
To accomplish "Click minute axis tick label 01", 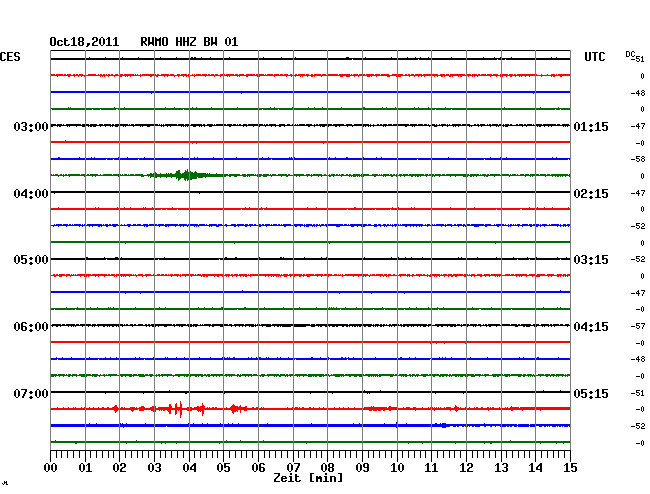I will 85,468.
